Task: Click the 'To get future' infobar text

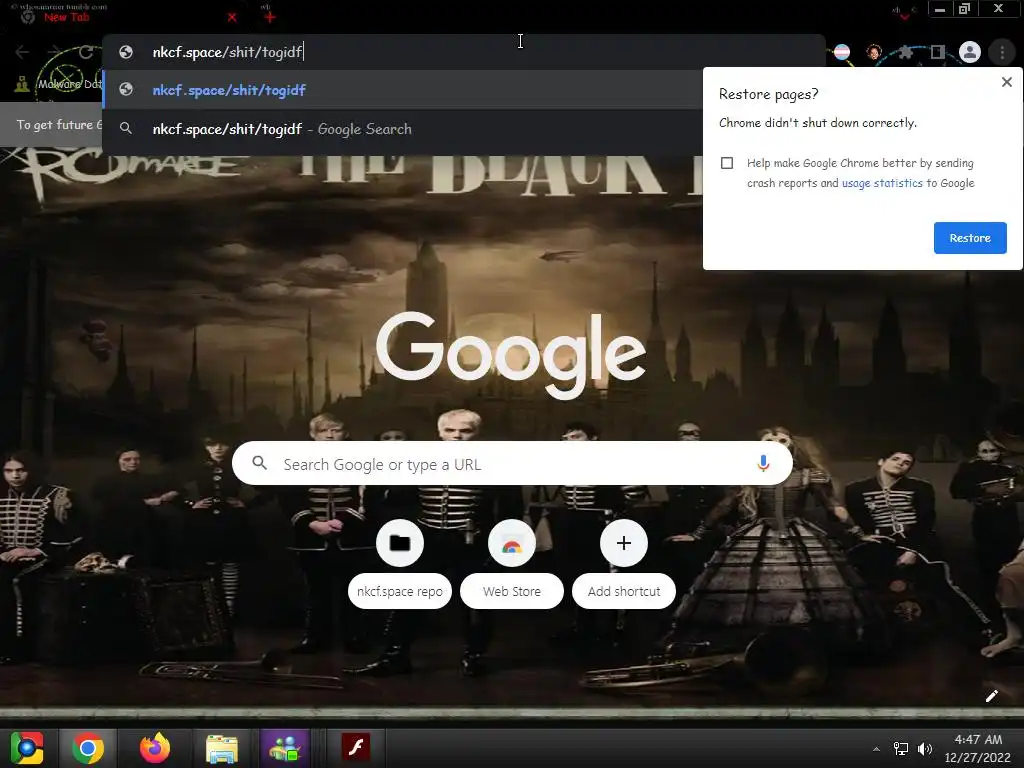Action: (x=59, y=125)
